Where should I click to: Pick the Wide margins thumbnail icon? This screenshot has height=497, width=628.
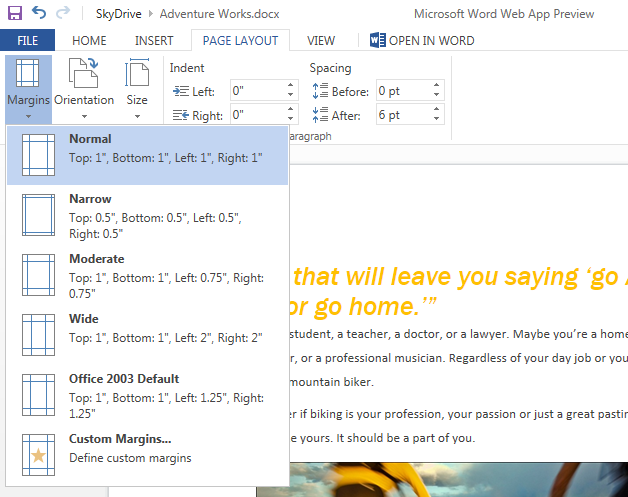[x=38, y=335]
